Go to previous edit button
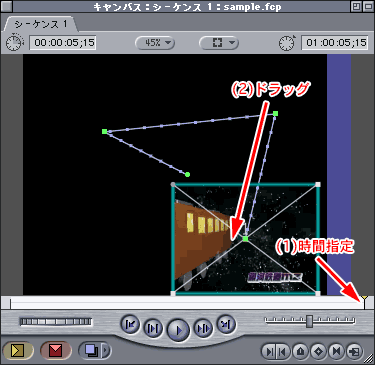Screen dimensions: 375x365 click(x=130, y=324)
